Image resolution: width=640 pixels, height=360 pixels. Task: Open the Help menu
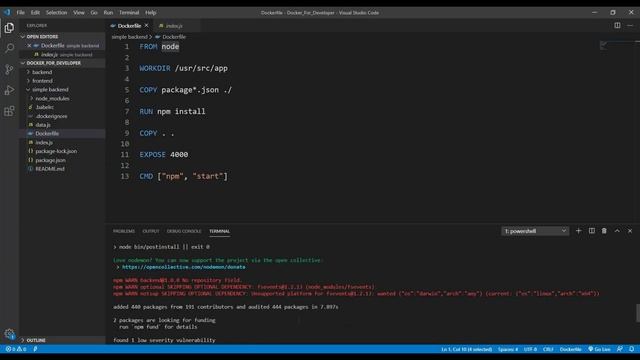pyautogui.click(x=151, y=12)
